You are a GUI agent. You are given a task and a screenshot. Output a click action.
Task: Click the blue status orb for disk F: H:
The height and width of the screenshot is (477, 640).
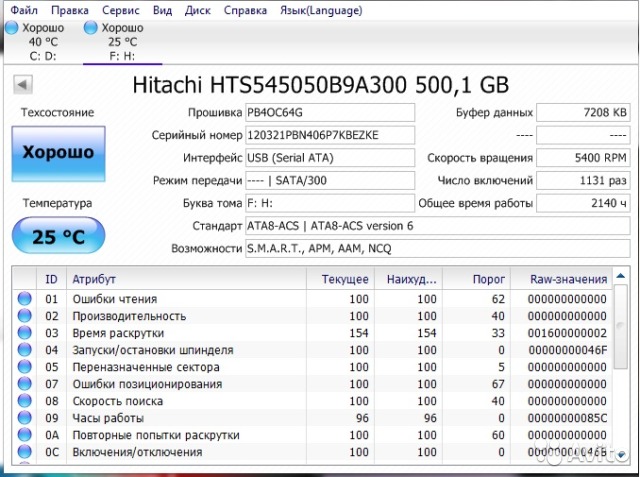coord(90,28)
